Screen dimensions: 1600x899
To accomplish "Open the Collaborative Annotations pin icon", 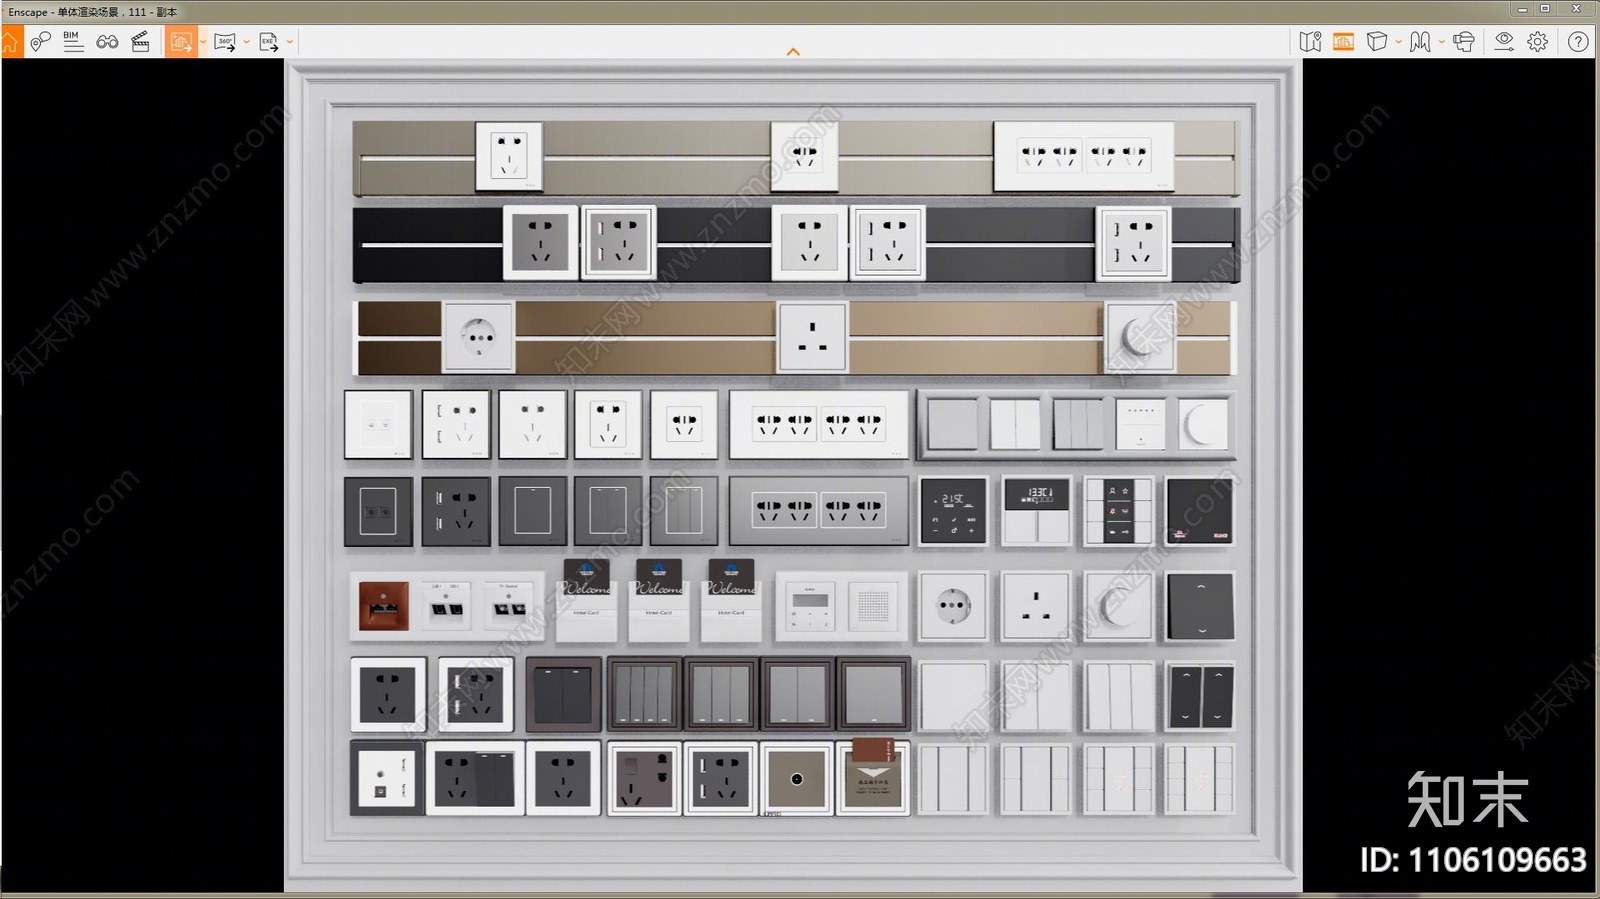I will point(41,42).
